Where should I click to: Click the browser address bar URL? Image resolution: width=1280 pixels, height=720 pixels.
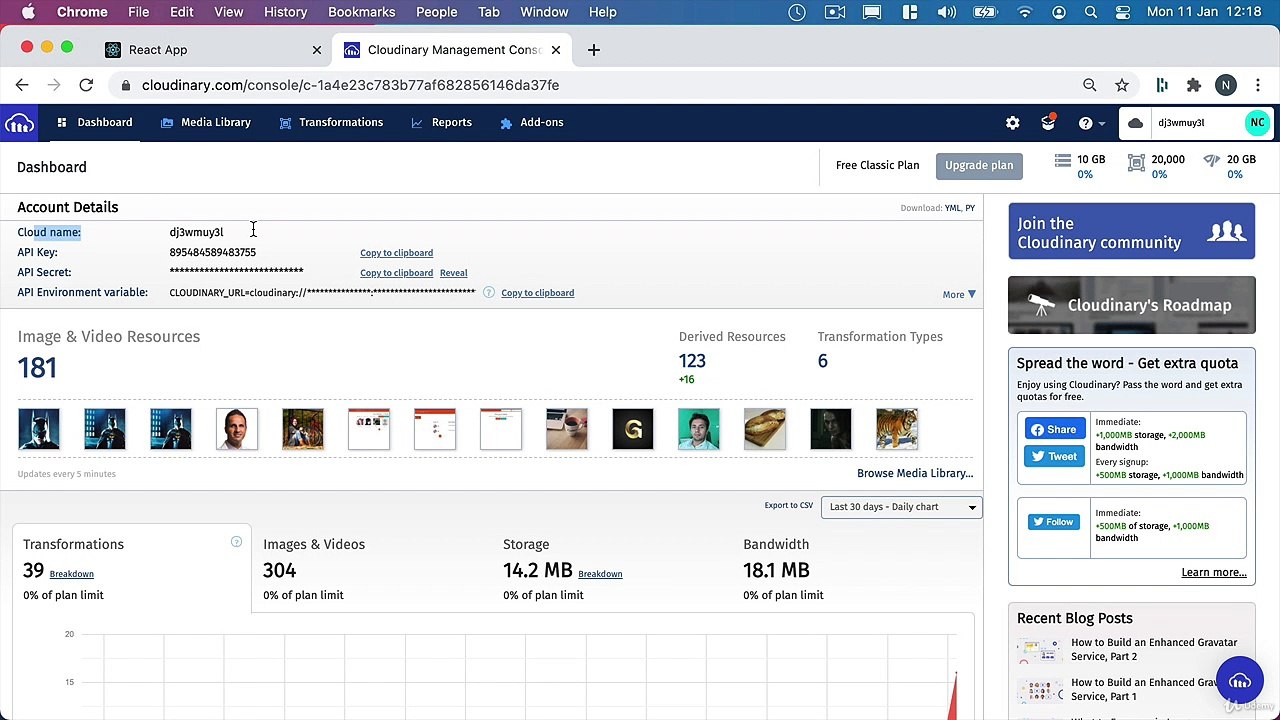(x=350, y=85)
